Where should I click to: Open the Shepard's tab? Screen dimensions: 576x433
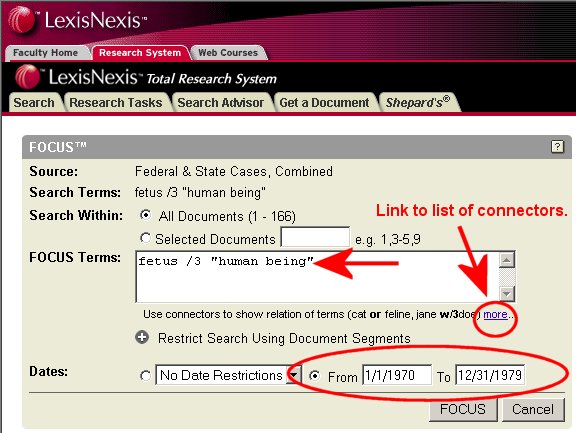click(418, 102)
